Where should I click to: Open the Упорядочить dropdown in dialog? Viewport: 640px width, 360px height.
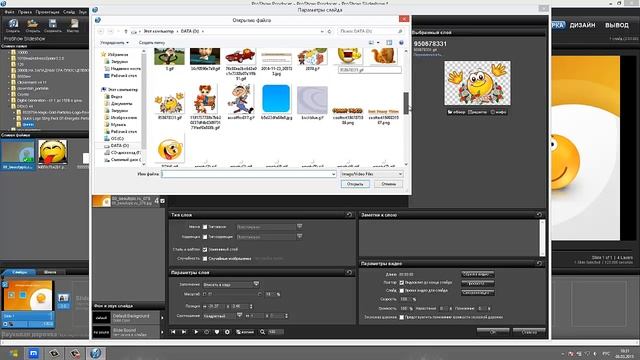coord(114,42)
